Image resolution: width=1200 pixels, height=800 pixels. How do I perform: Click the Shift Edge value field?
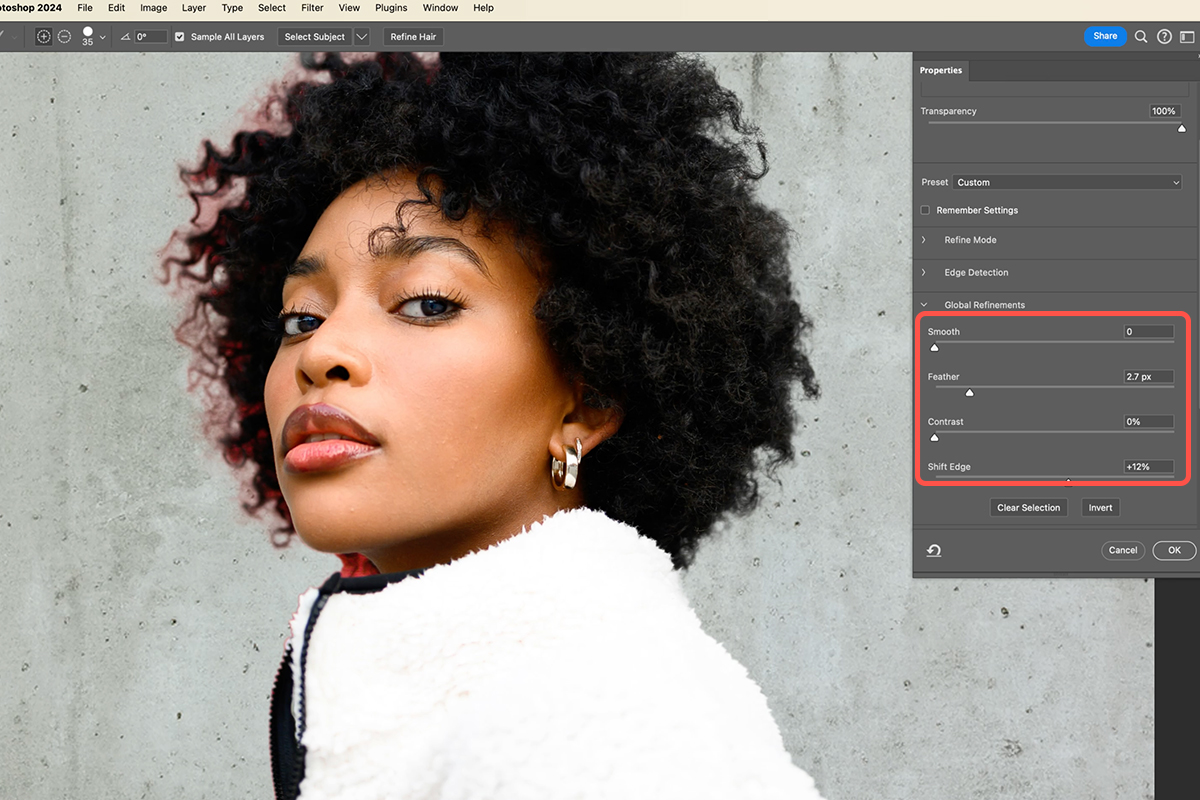pos(1148,466)
